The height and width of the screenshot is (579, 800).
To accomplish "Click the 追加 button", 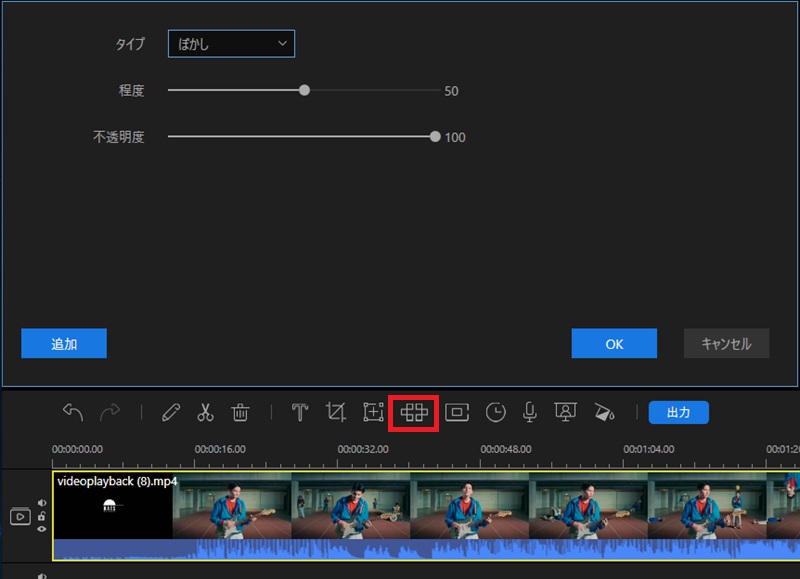I will (x=64, y=343).
